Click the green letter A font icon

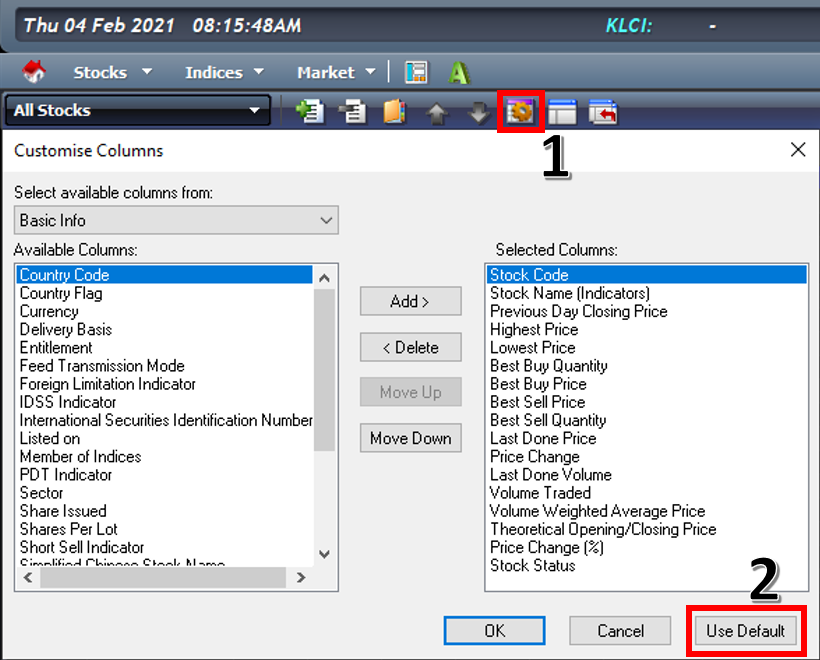tap(459, 72)
